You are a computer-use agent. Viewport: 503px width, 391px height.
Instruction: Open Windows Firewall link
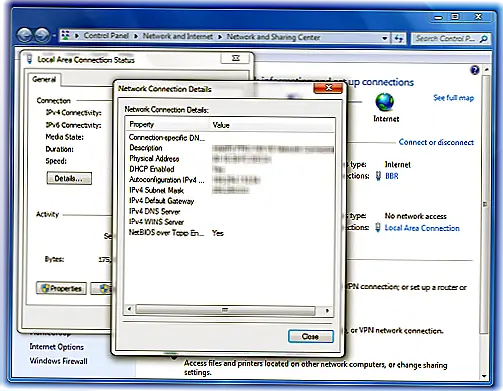coord(58,361)
